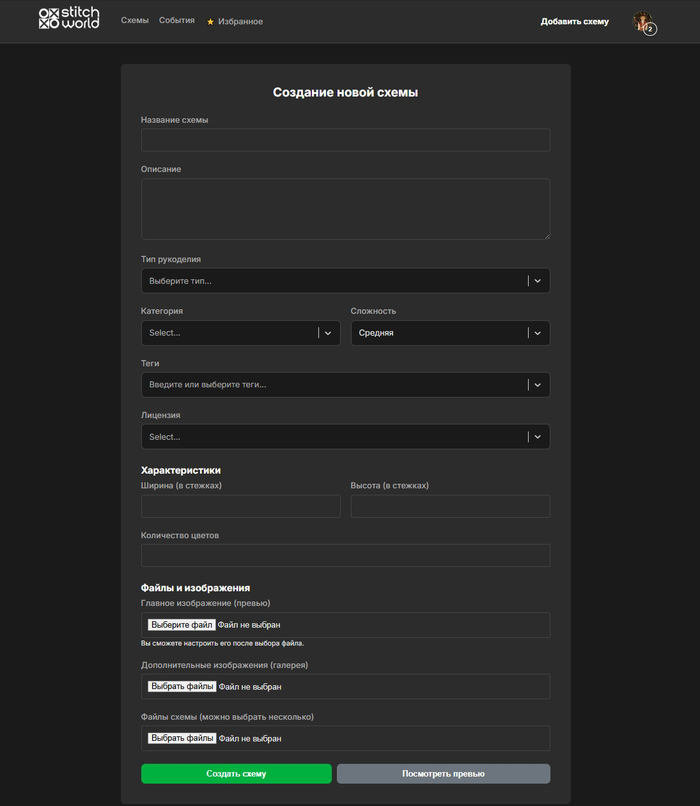The width and height of the screenshot is (700, 806).
Task: Click into the Описание text area
Action: click(345, 209)
